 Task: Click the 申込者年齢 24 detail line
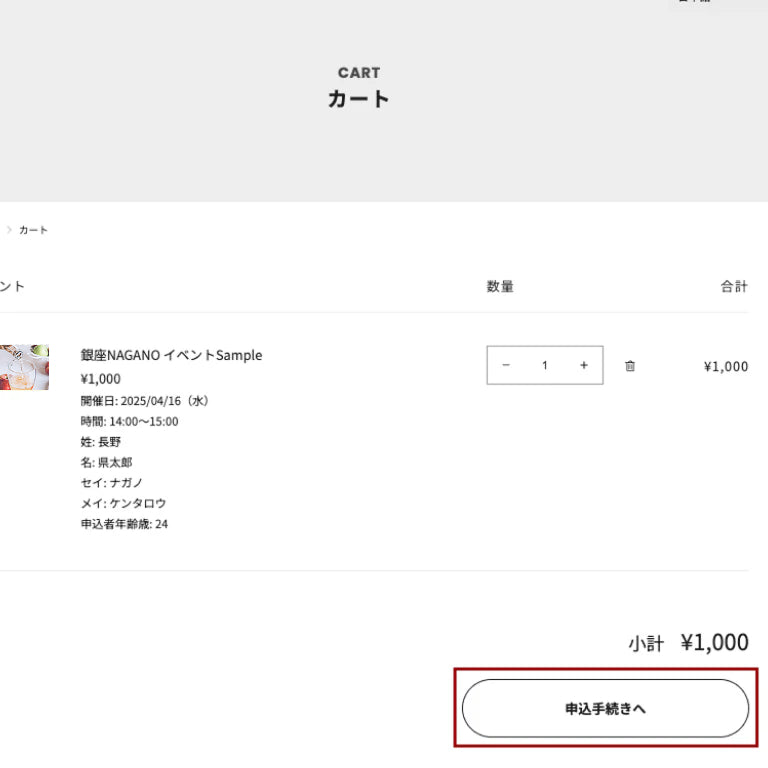124,524
